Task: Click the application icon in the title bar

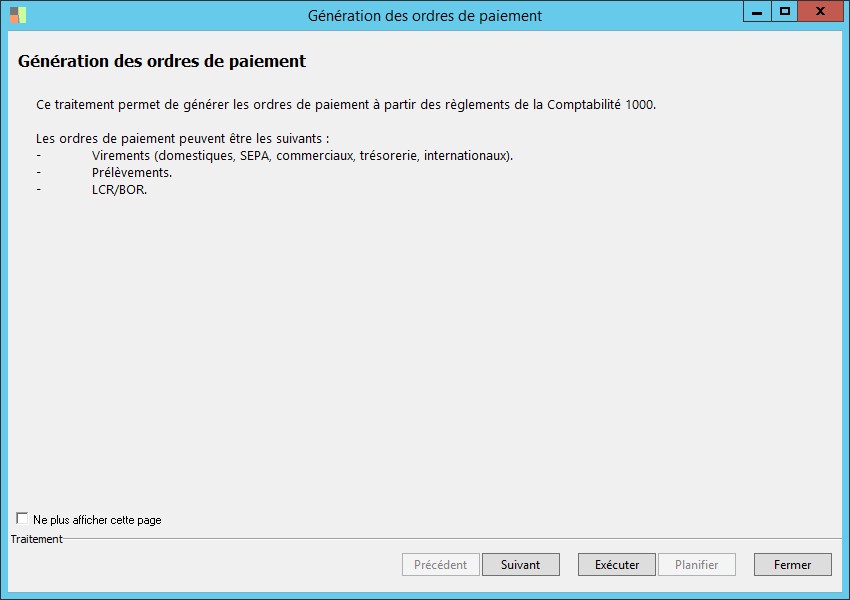Action: click(x=18, y=15)
